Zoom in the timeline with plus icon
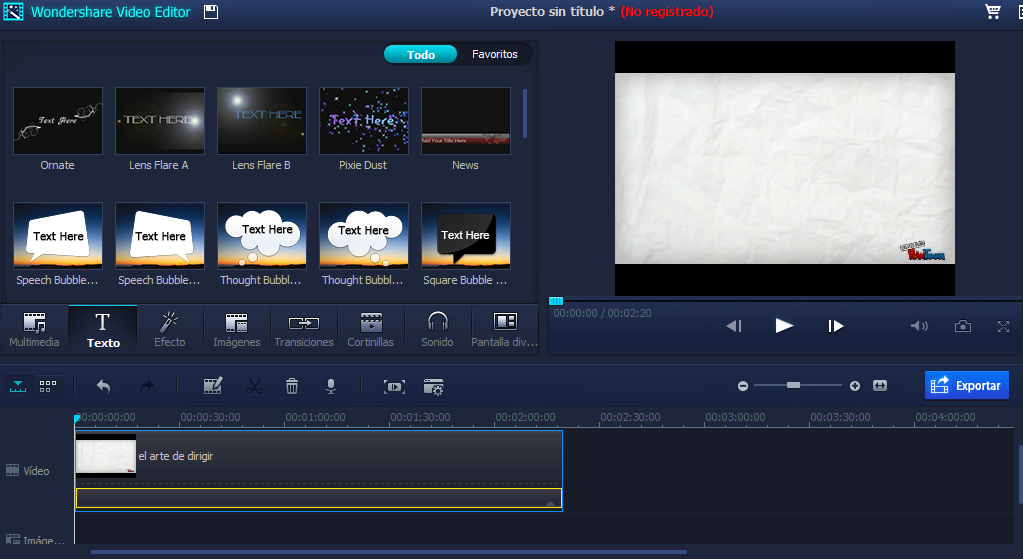This screenshot has height=559, width=1023. (855, 386)
